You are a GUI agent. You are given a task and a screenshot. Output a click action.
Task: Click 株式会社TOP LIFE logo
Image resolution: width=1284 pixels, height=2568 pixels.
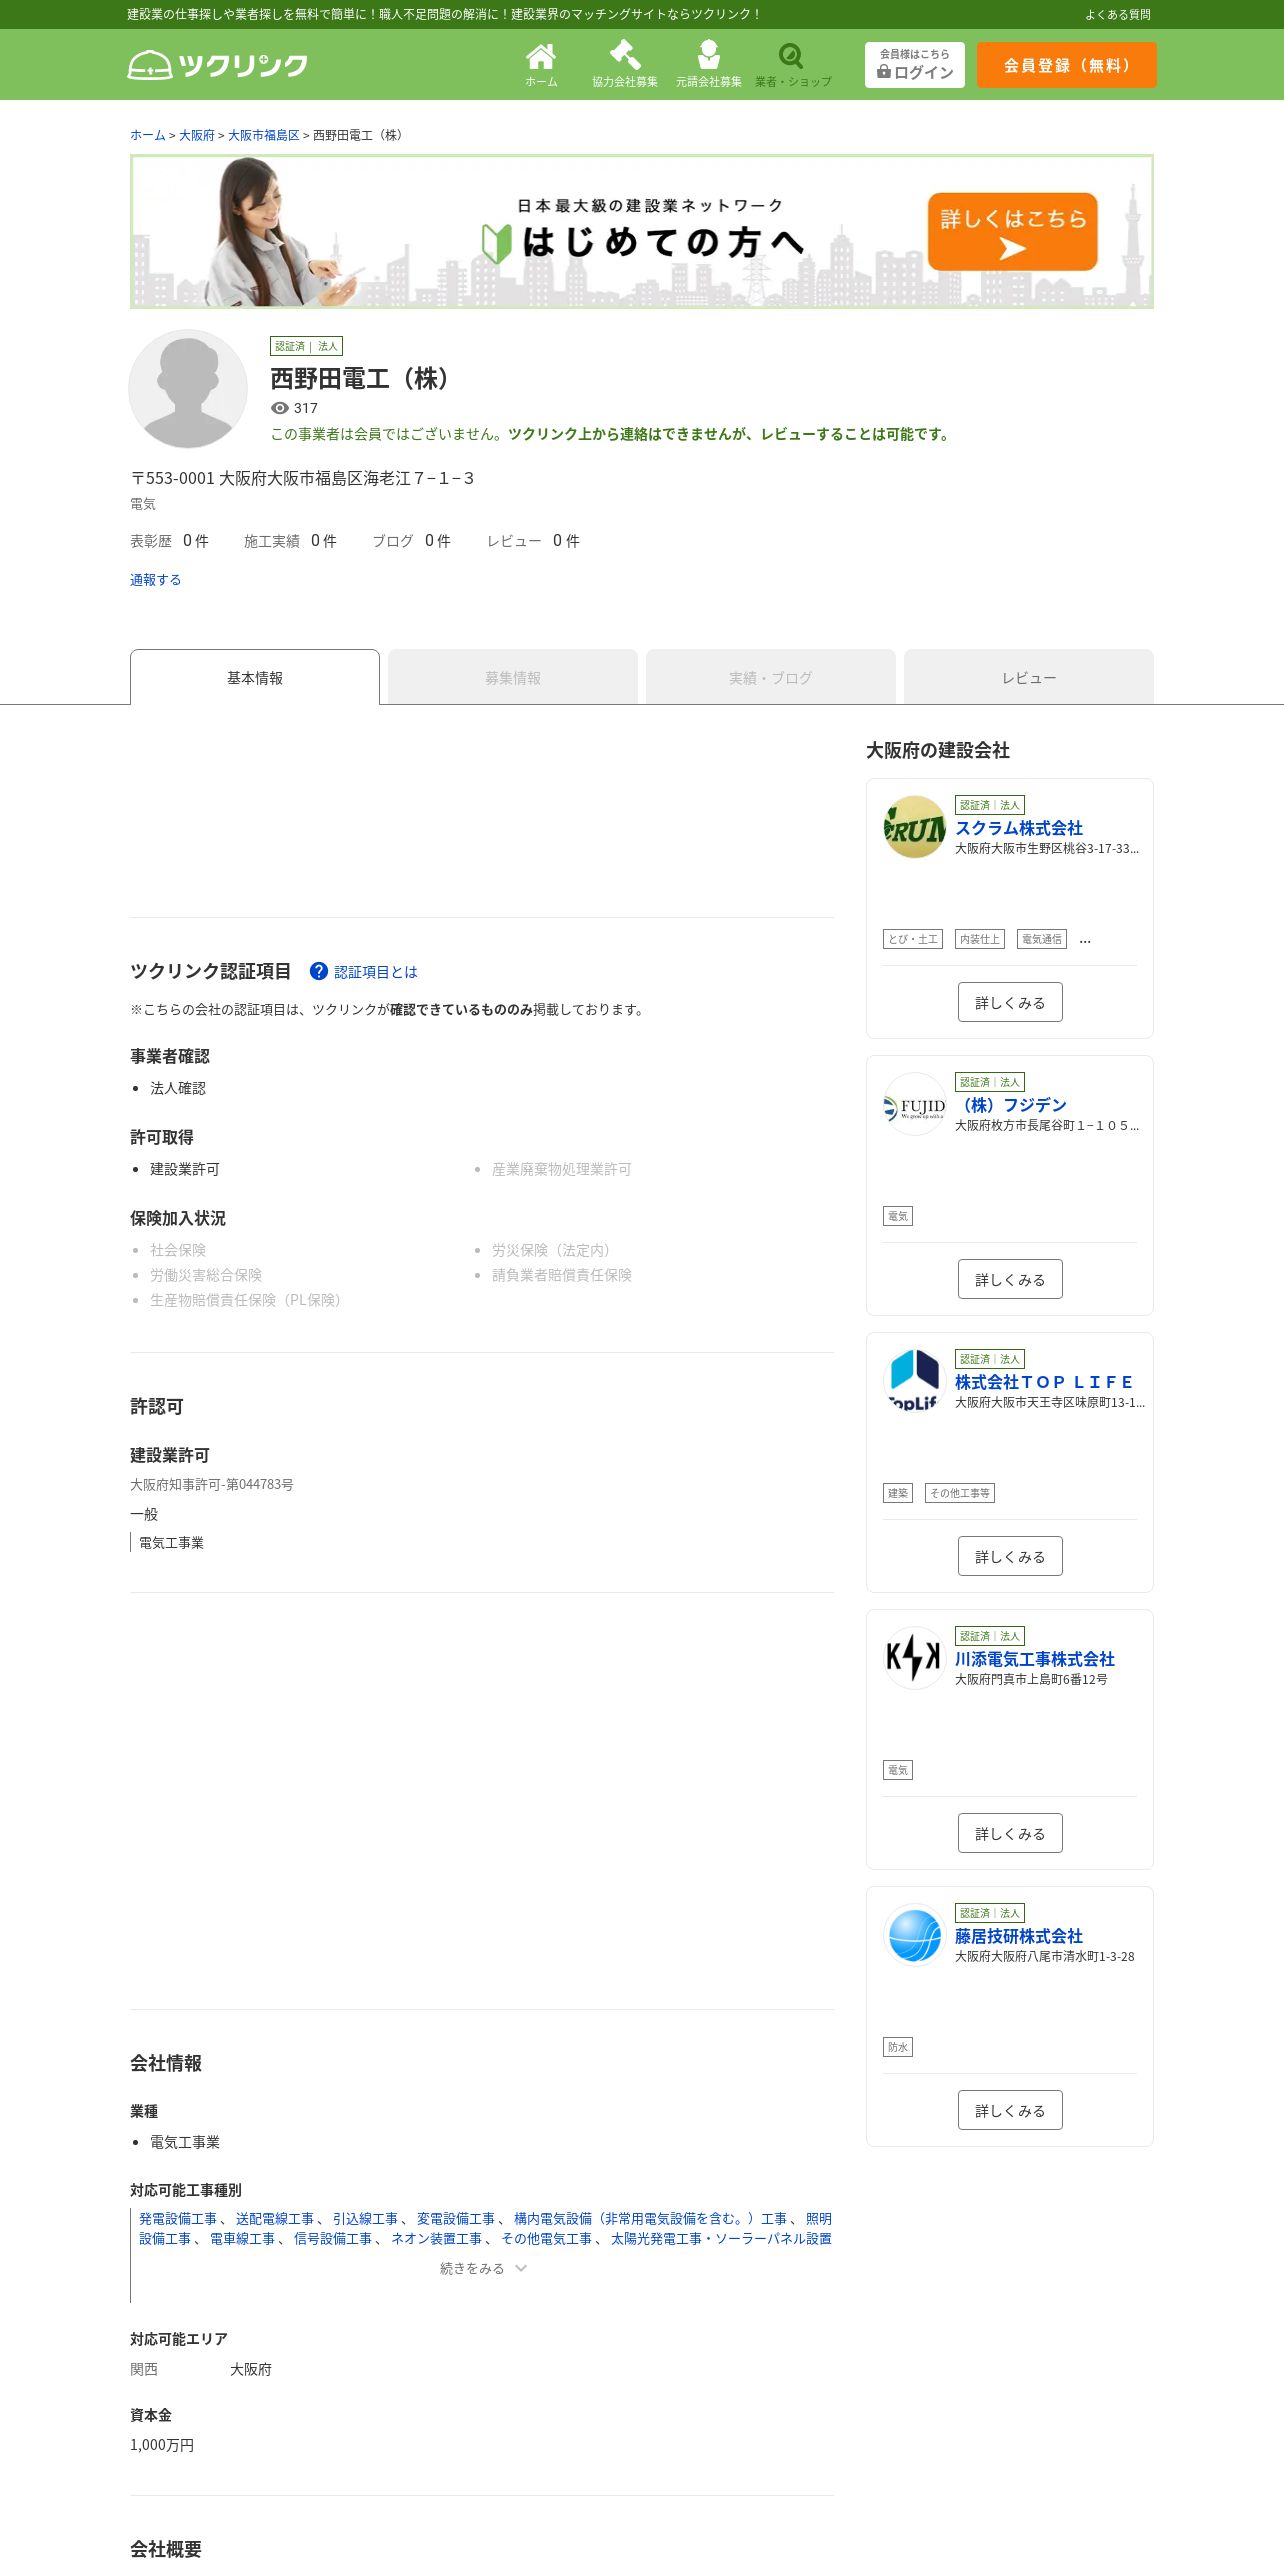click(x=915, y=1381)
